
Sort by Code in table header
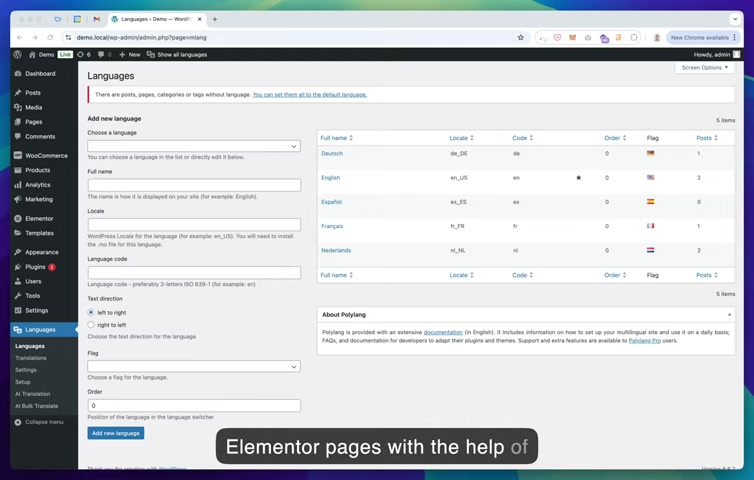pyautogui.click(x=522, y=138)
